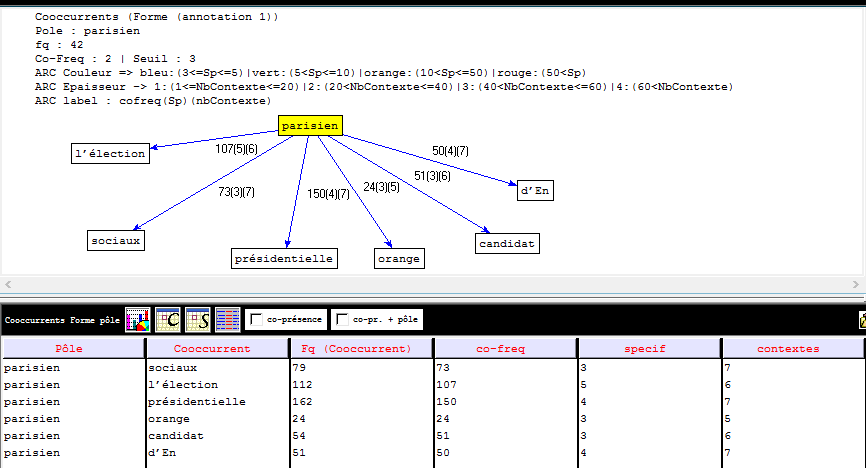This screenshot has height=468, width=866.
Task: Click the grid icon with letter S
Action: 198,319
